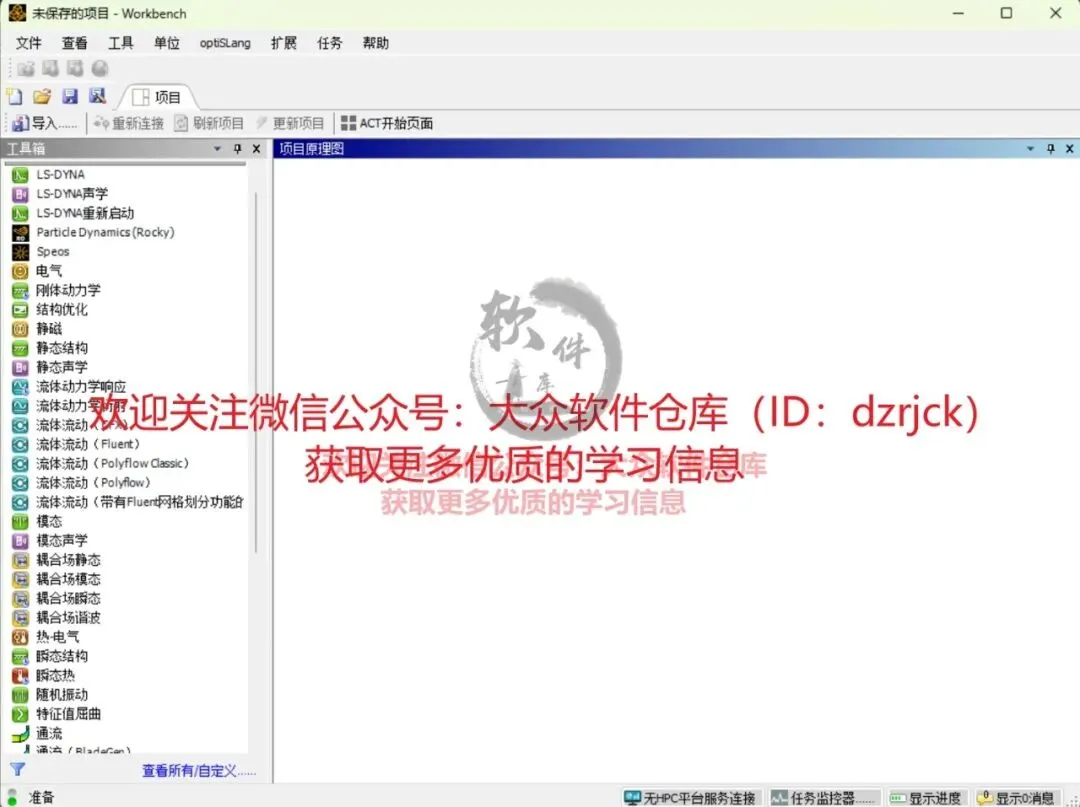This screenshot has height=807, width=1080.
Task: Click the 热-电气 icon
Action: pos(20,638)
